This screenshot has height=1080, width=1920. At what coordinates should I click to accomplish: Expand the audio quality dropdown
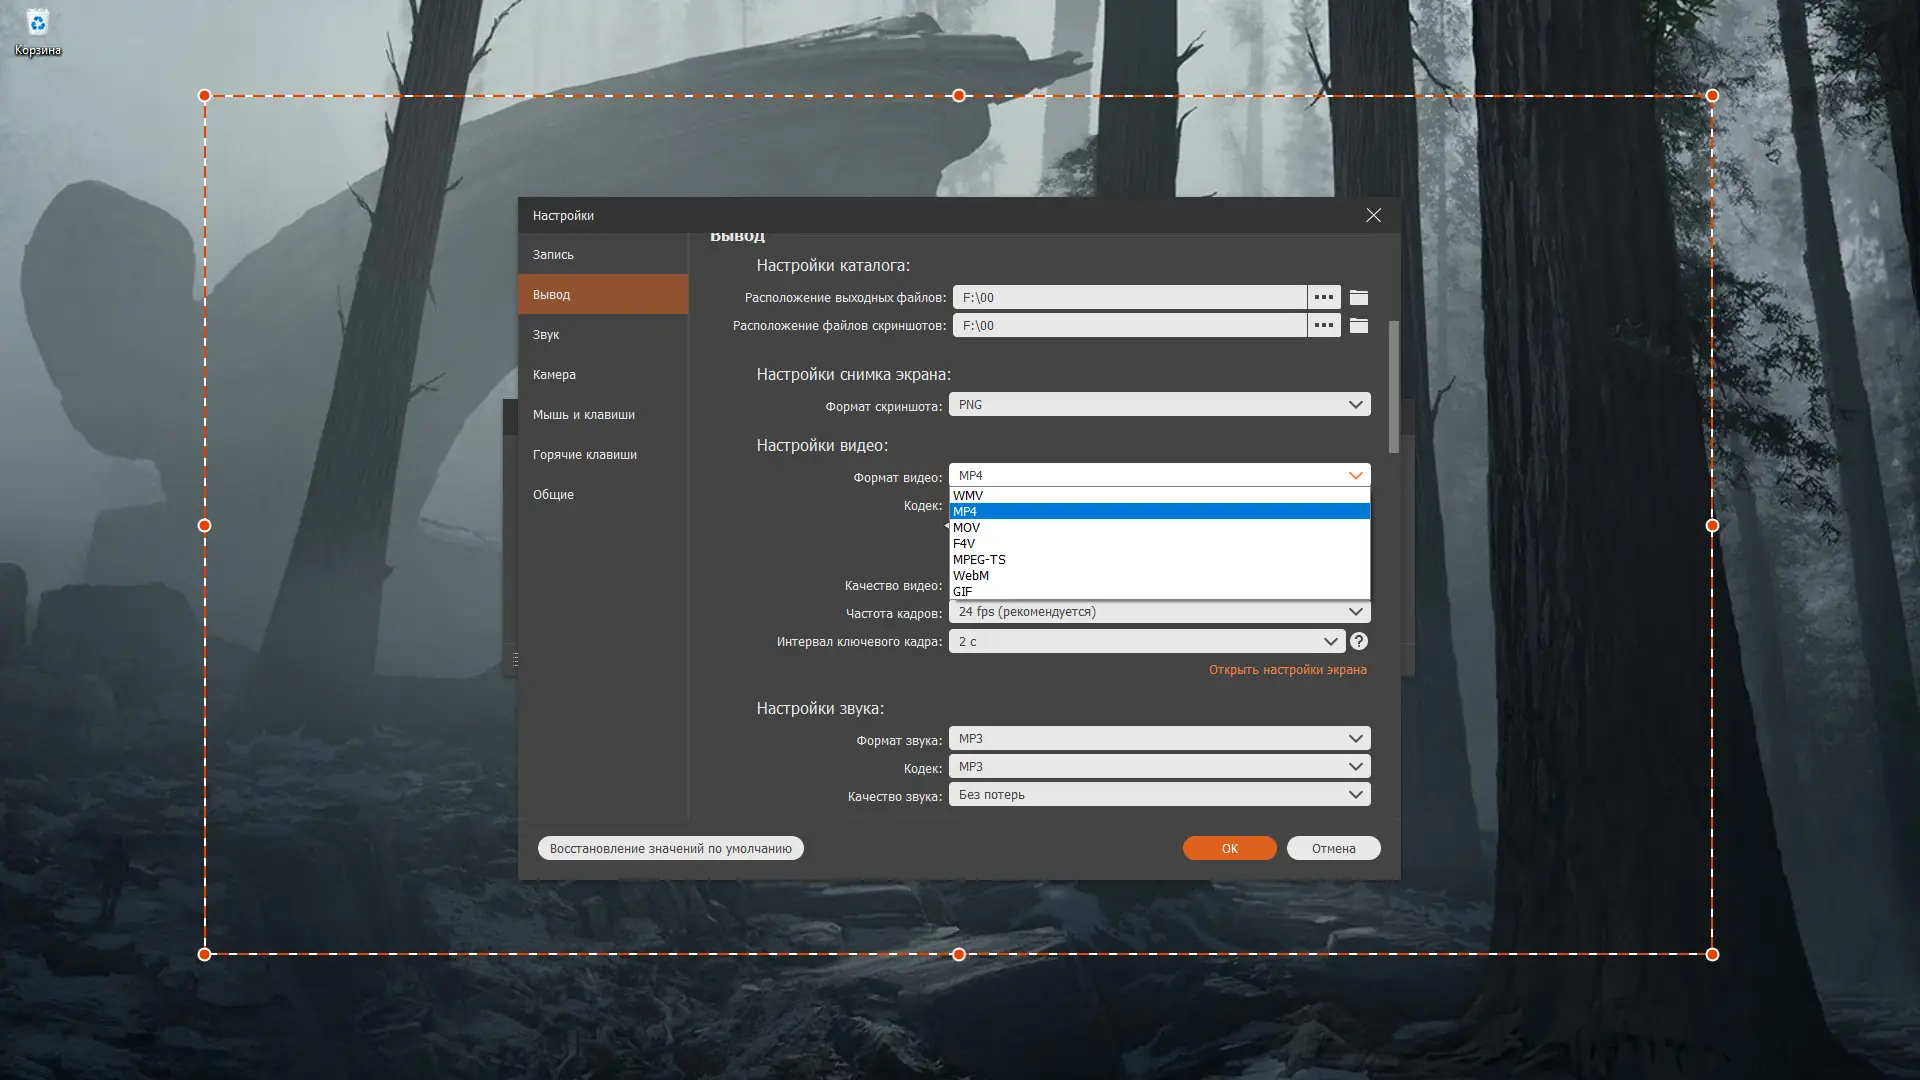click(x=1158, y=794)
